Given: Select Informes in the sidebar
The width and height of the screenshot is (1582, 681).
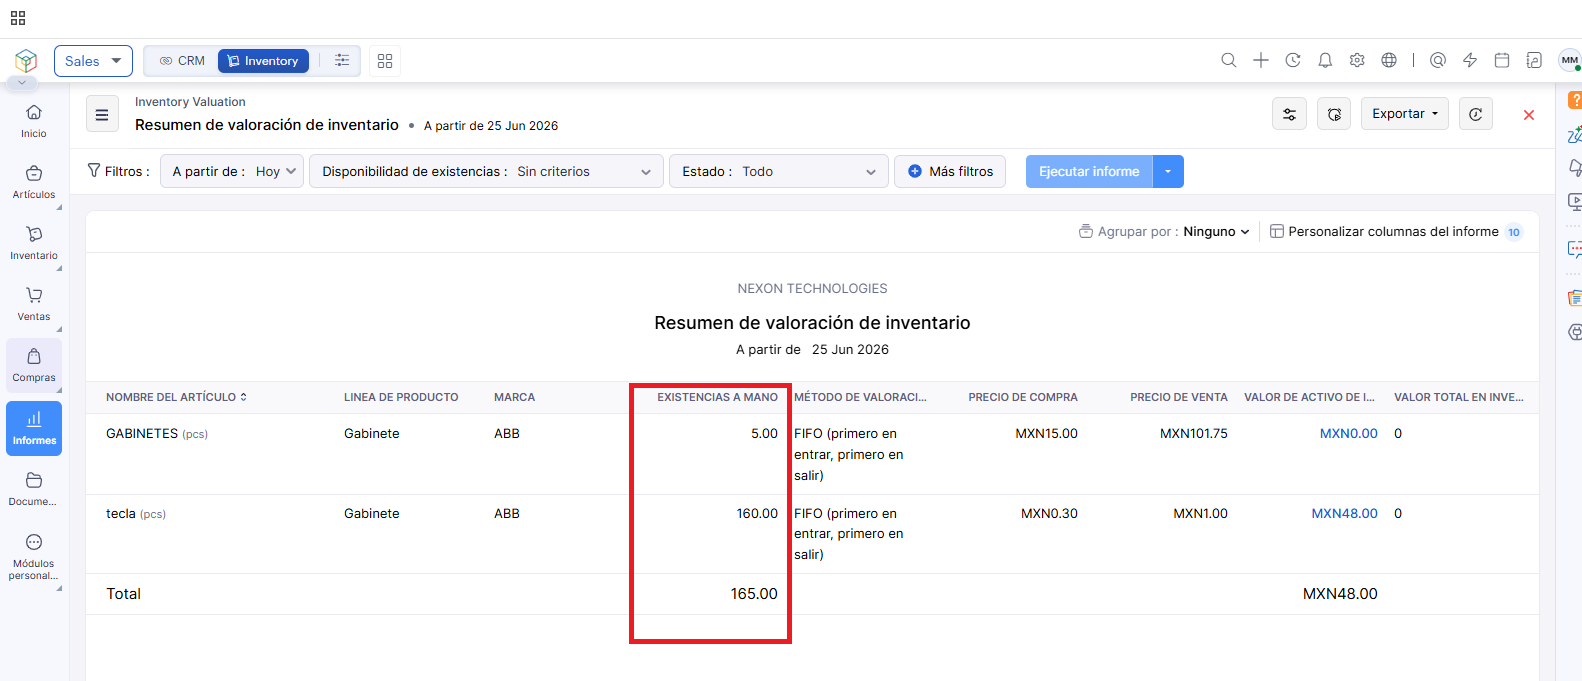Looking at the screenshot, I should (34, 428).
